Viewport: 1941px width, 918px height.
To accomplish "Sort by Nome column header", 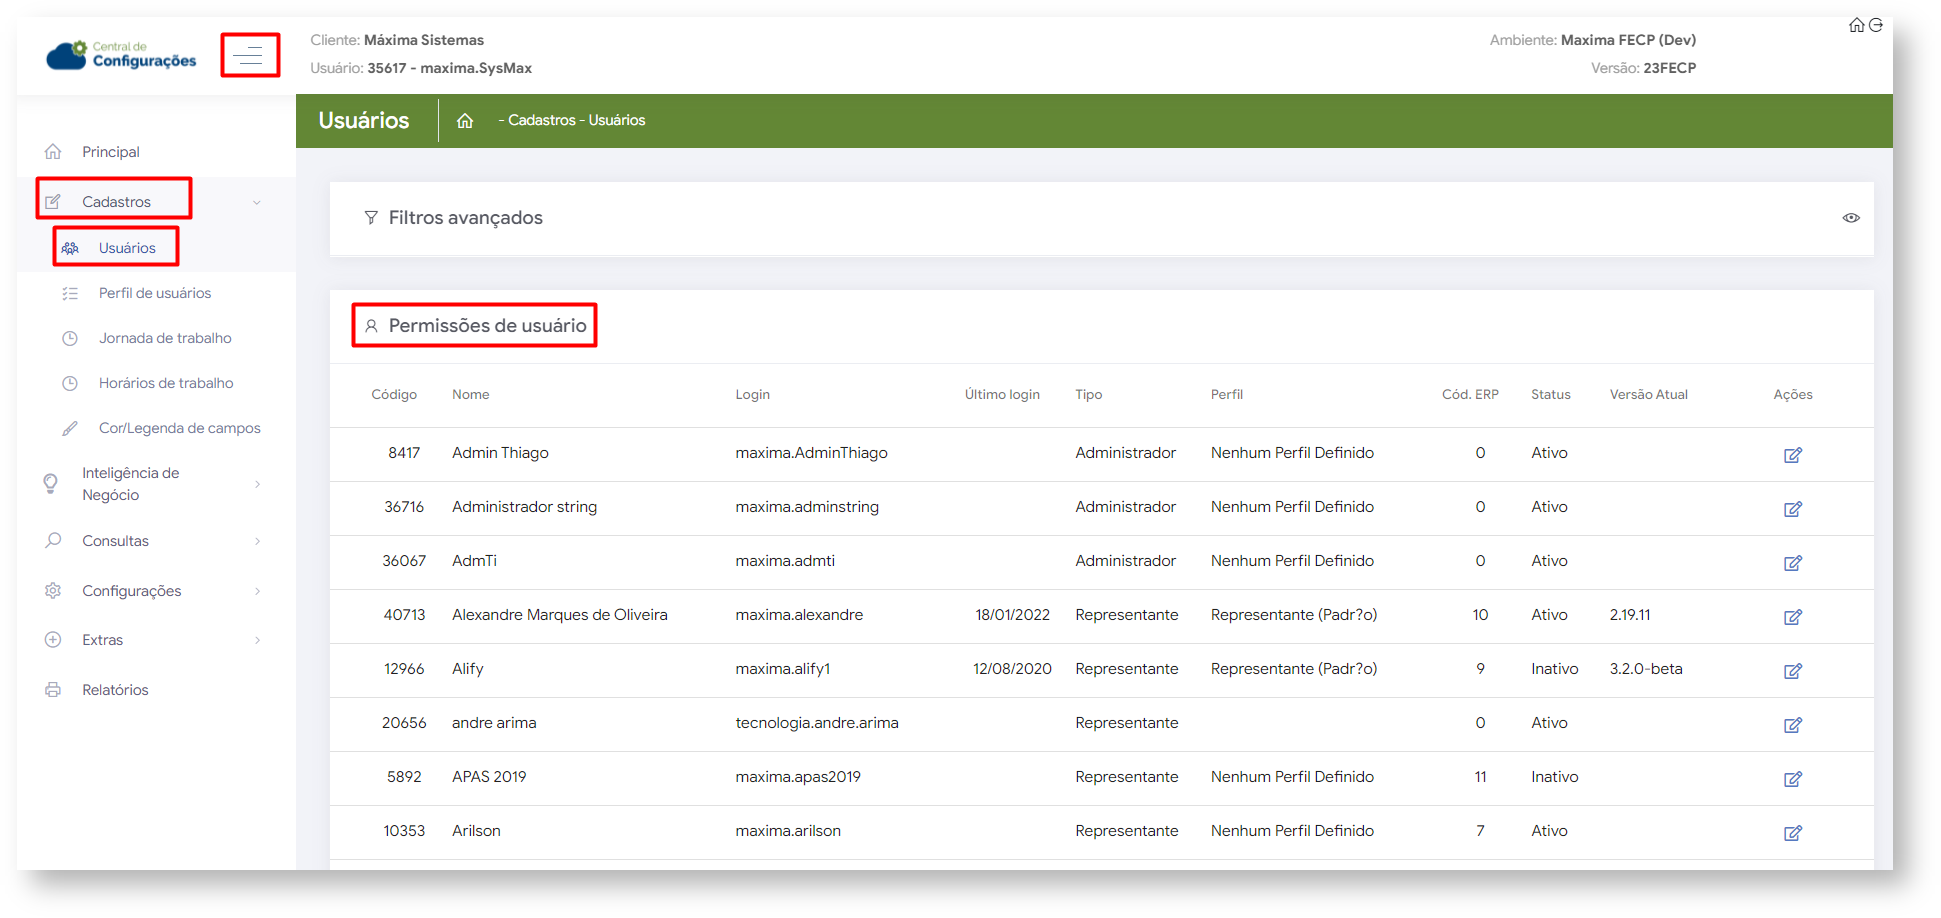I will (x=470, y=395).
